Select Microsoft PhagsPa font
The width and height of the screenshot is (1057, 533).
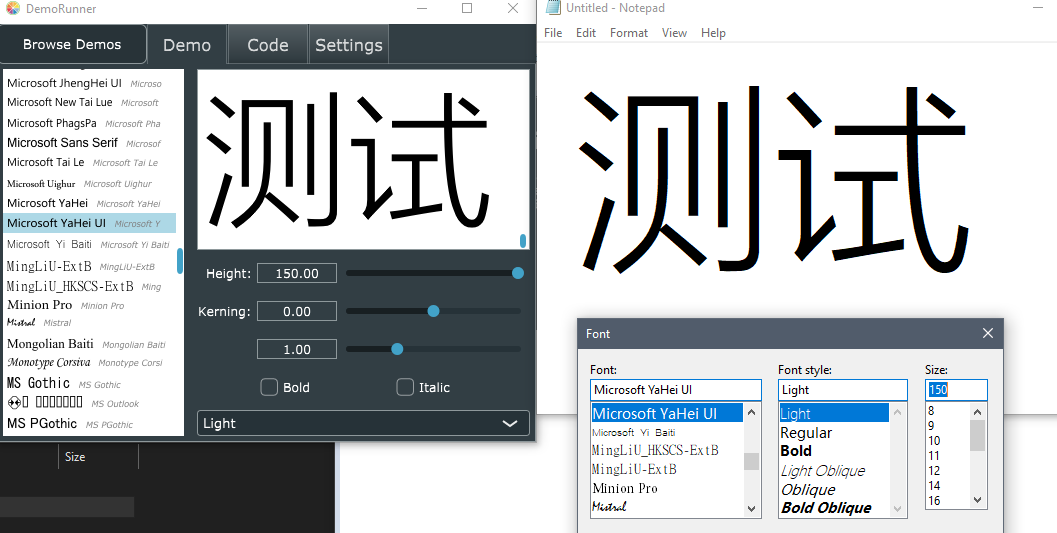[92, 123]
